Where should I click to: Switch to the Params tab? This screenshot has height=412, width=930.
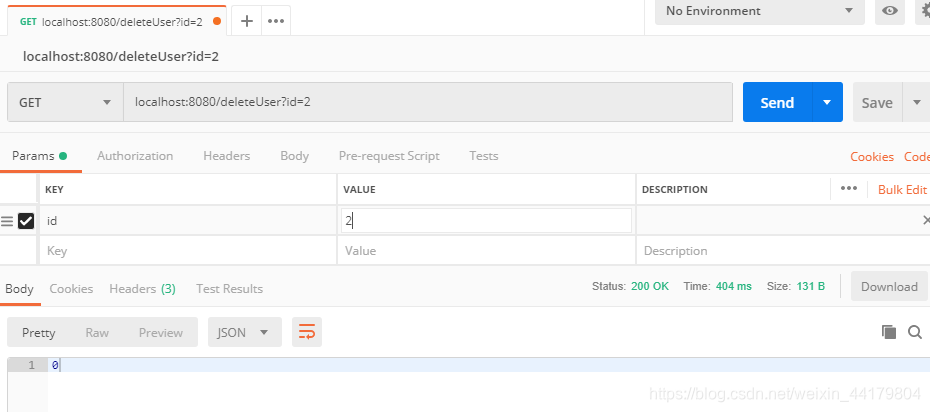click(40, 156)
